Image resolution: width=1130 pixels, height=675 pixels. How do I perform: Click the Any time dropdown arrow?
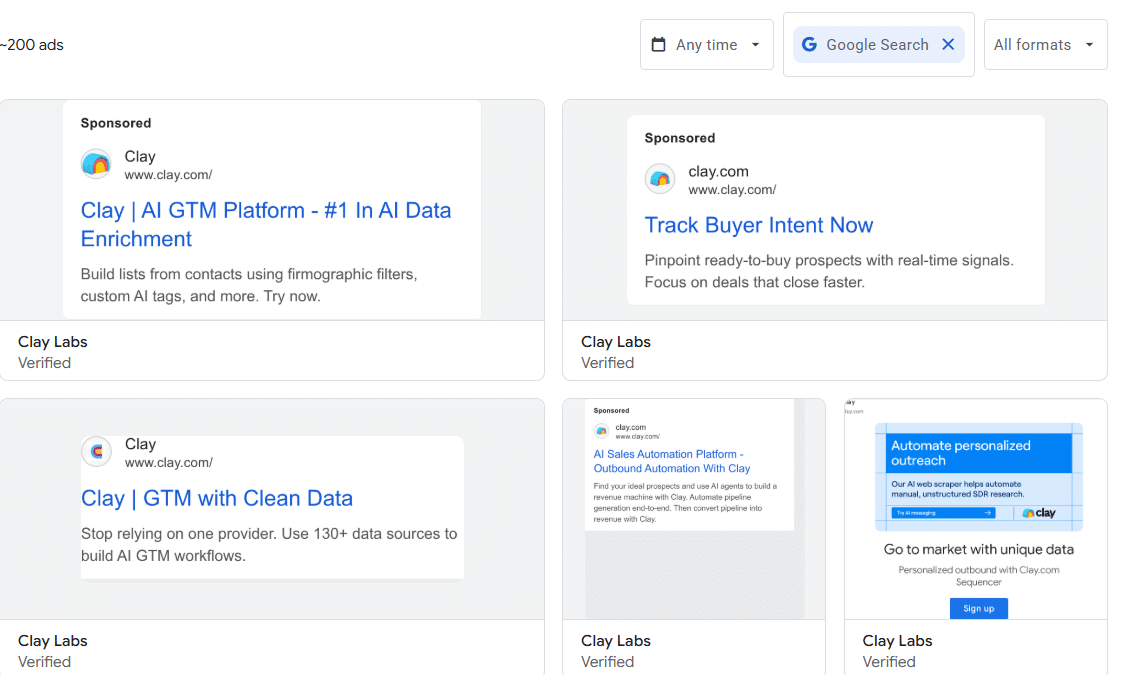click(x=755, y=45)
